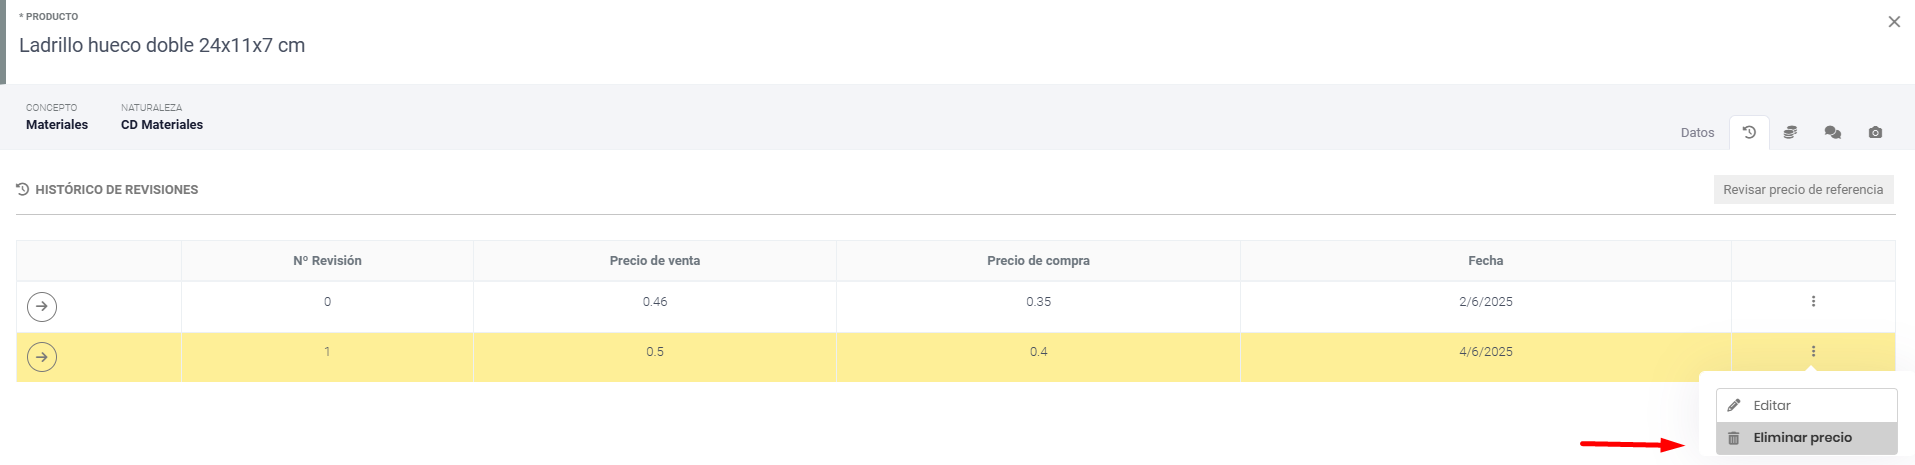The image size is (1915, 465).
Task: Click the Revisar precio de referencia button
Action: click(x=1803, y=189)
